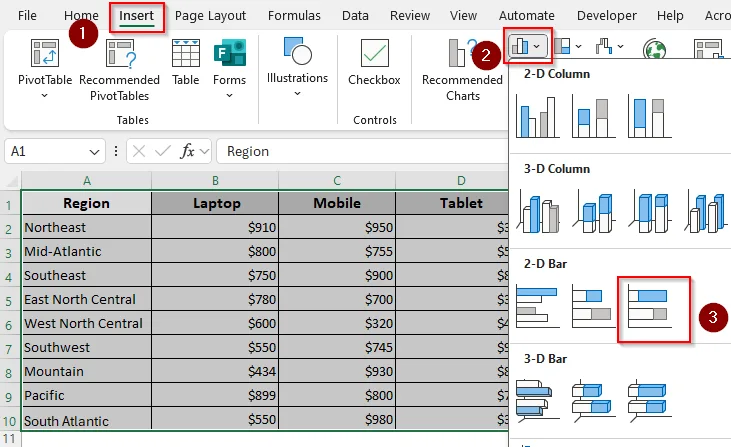Switch to the Data tab

[355, 15]
